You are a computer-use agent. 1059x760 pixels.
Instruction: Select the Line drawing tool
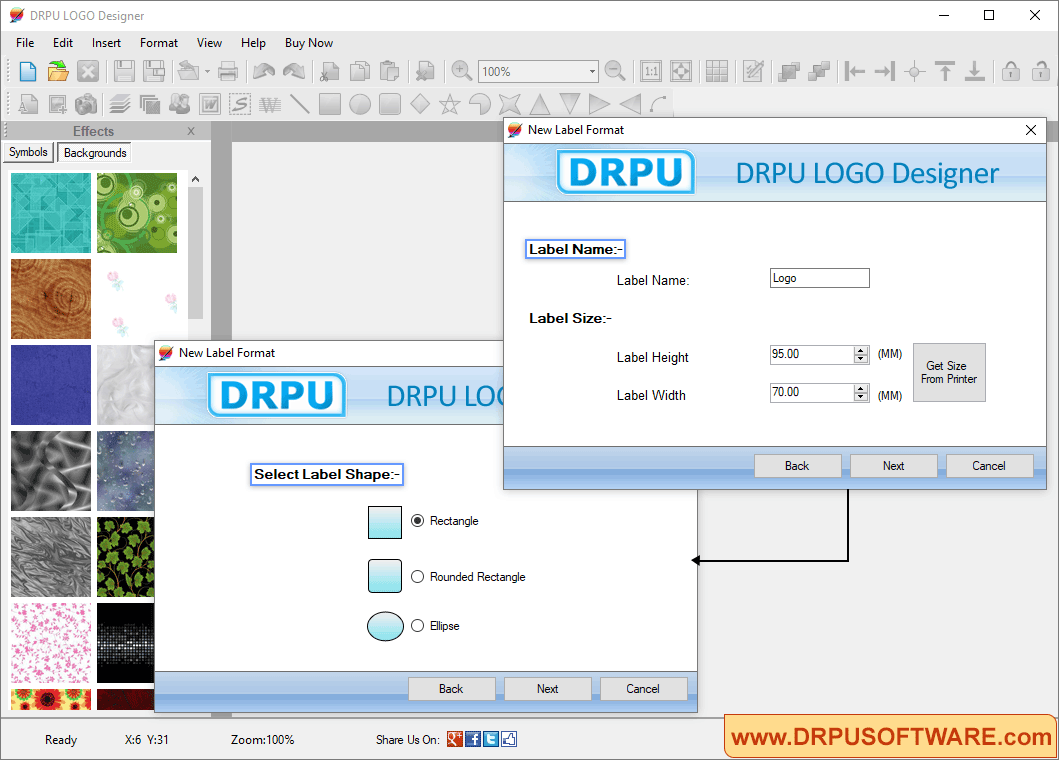tap(300, 104)
